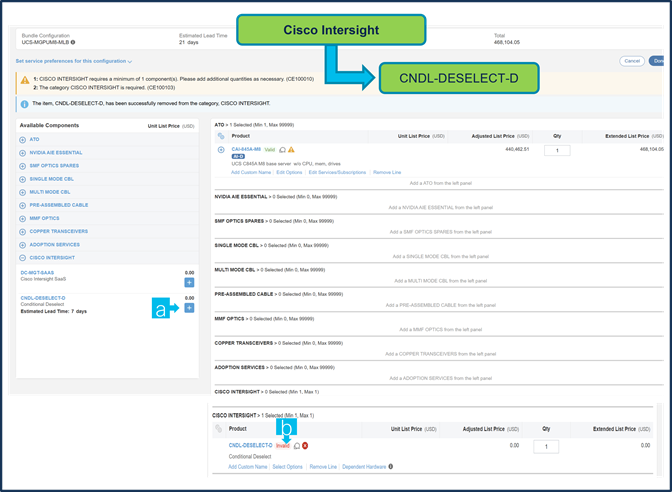The width and height of the screenshot is (672, 492).
Task: Click Edit Services/Subscriptions link
Action: click(337, 172)
